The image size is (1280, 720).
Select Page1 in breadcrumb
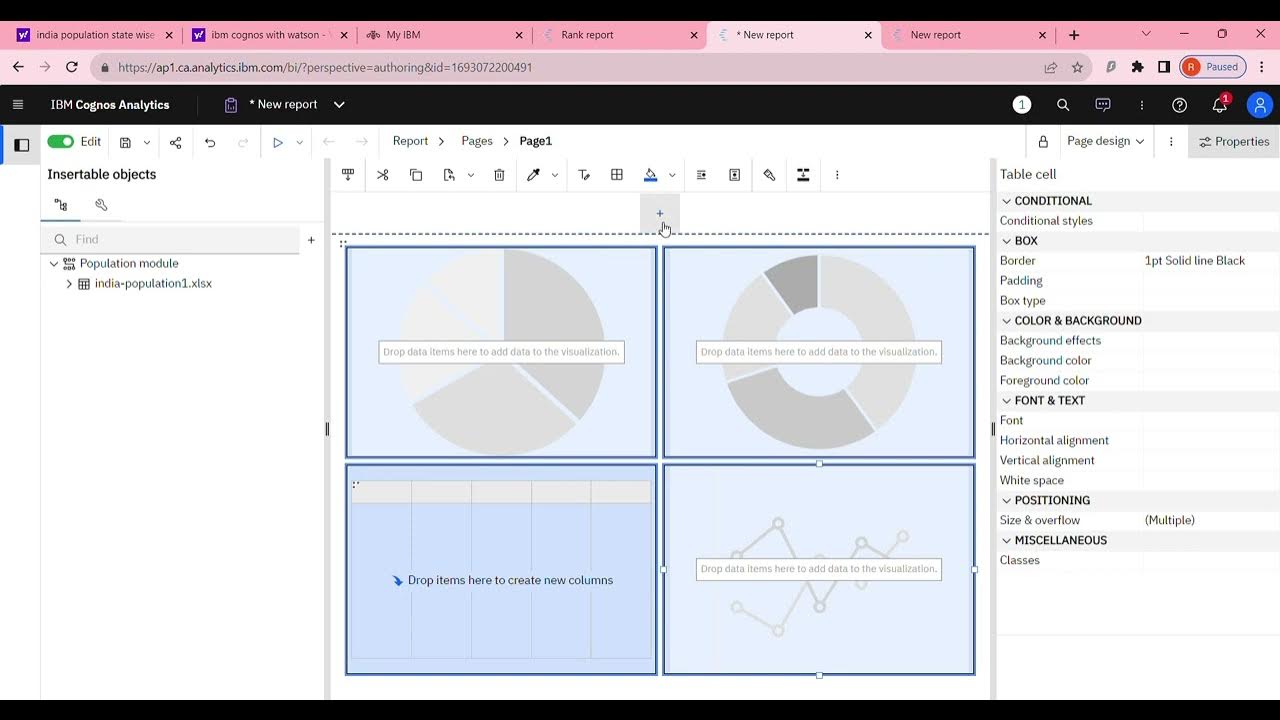[x=536, y=141]
